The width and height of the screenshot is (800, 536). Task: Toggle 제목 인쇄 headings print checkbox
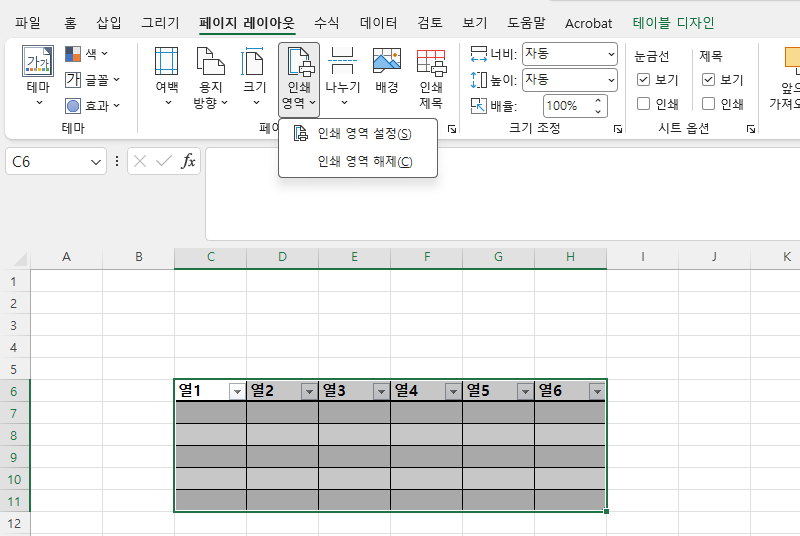[708, 104]
